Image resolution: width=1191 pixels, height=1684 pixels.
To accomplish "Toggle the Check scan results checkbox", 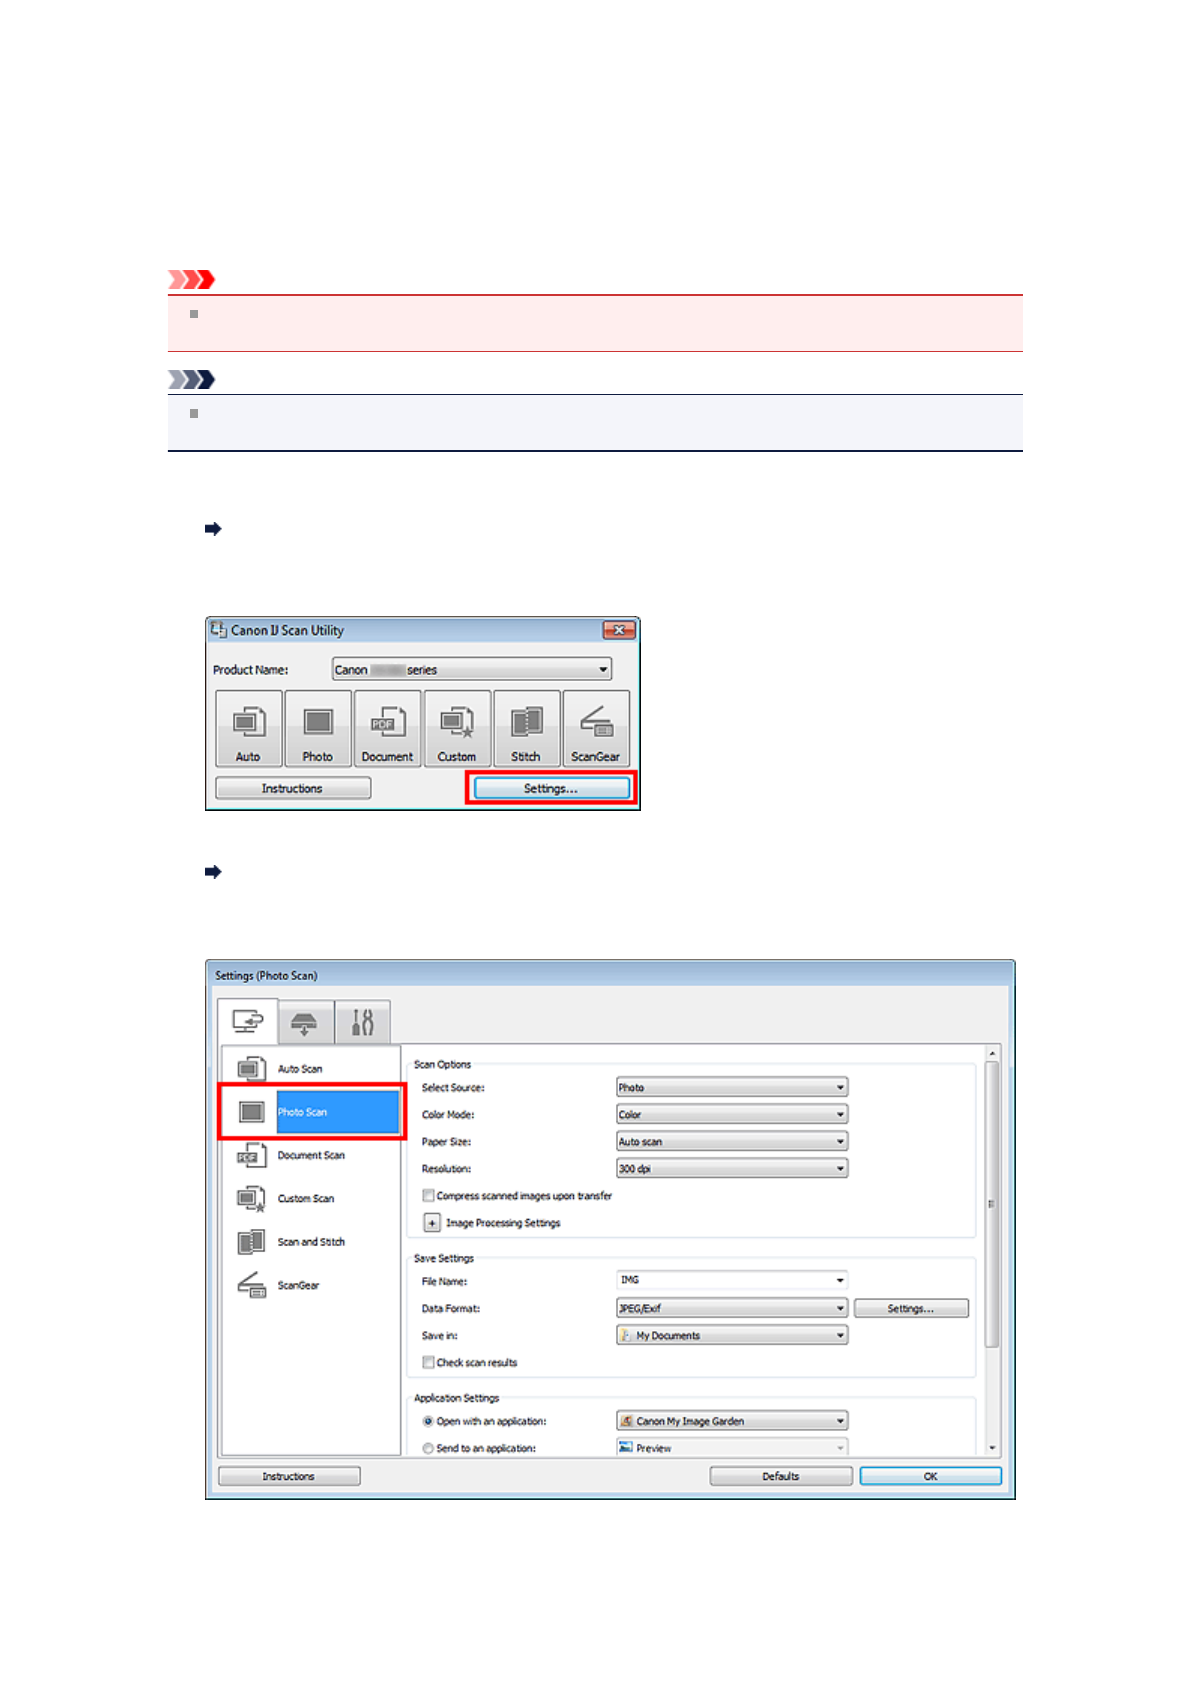I will coord(429,1363).
